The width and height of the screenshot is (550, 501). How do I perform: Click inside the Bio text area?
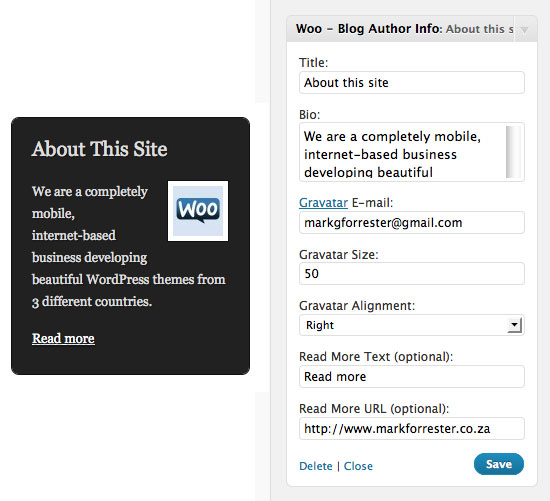403,152
